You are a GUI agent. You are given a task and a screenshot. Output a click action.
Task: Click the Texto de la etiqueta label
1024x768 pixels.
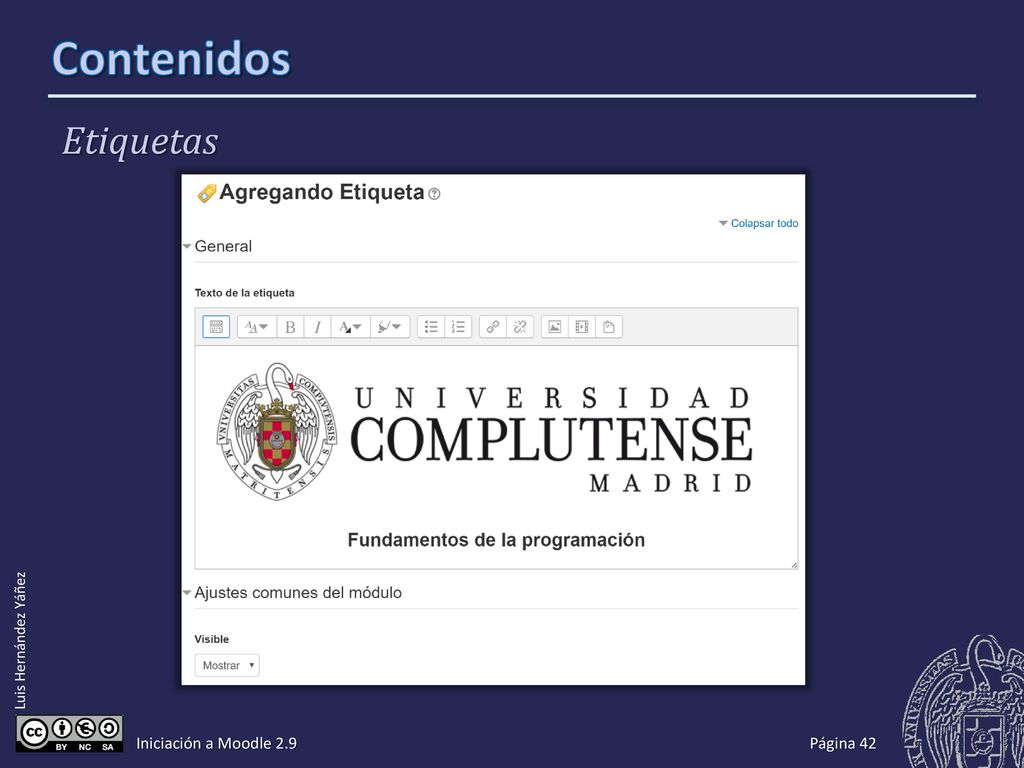244,293
